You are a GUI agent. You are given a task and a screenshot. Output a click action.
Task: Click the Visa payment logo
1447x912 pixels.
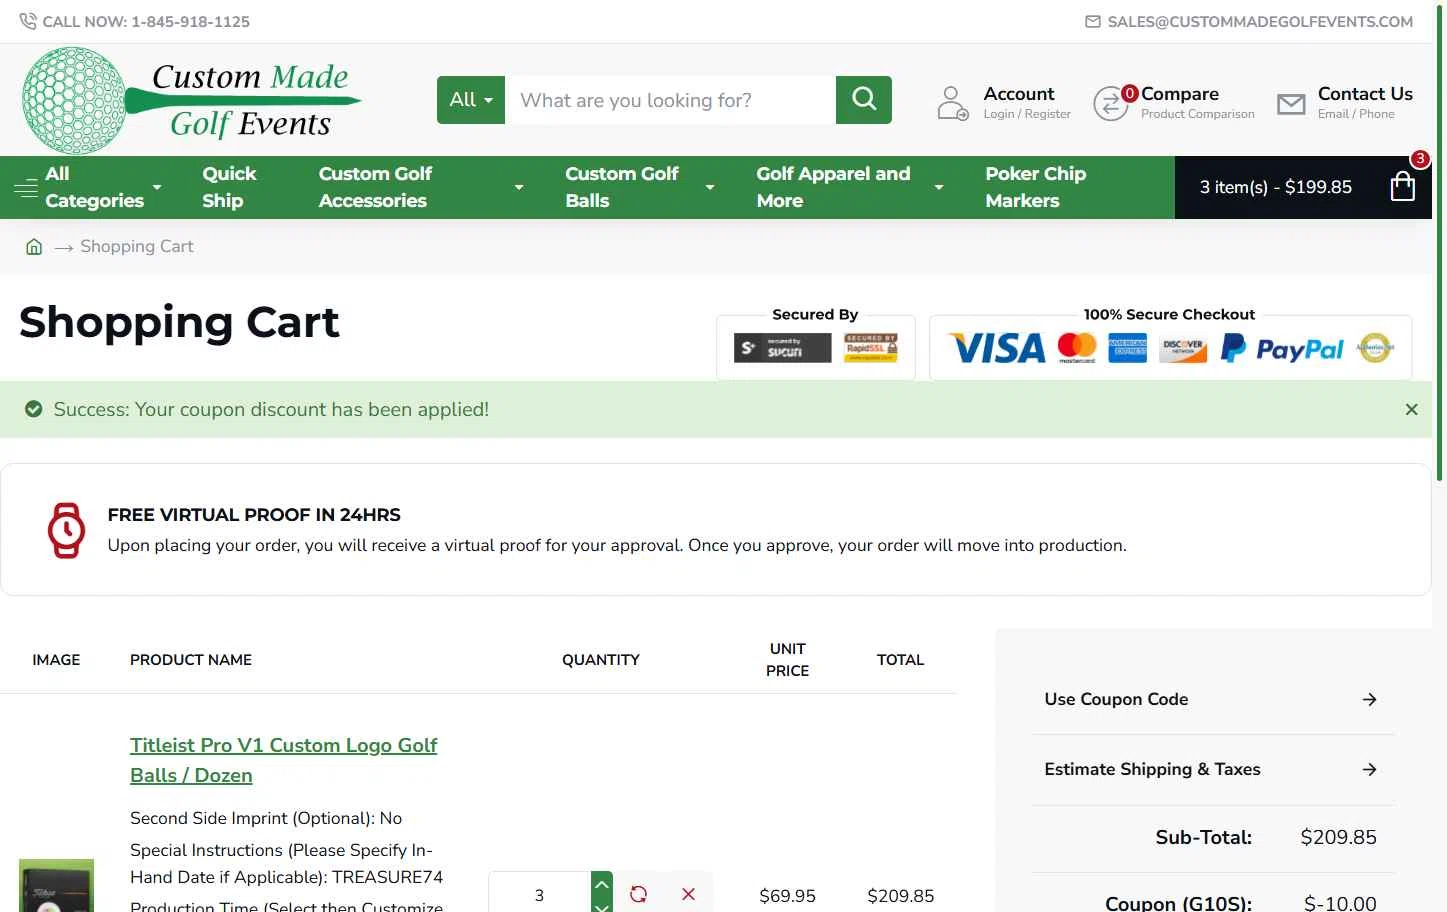point(997,348)
